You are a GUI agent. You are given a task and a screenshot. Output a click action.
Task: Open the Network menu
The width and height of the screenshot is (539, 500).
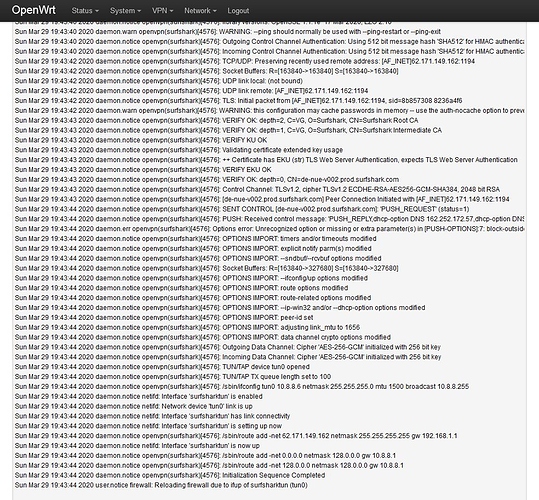(200, 11)
